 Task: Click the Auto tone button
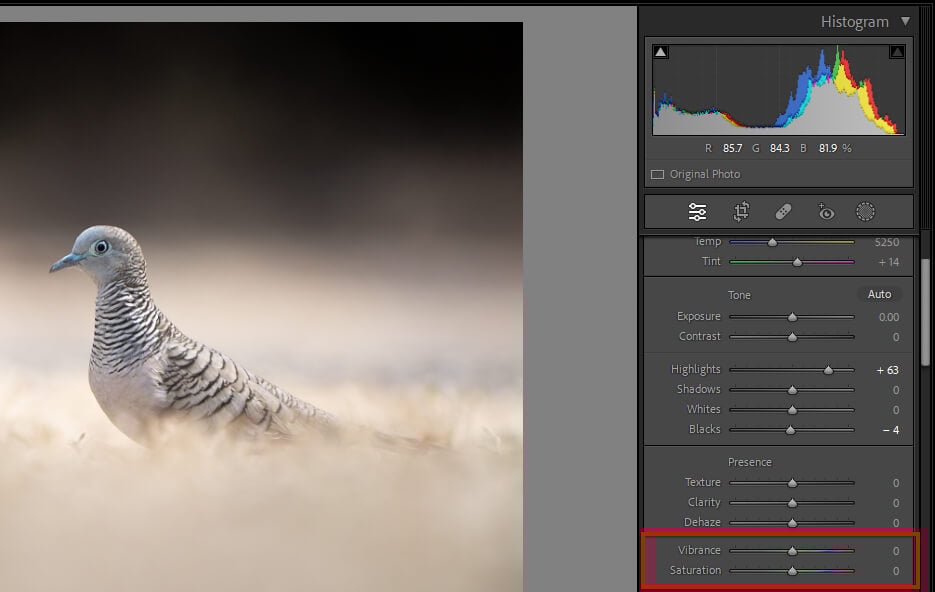point(879,295)
